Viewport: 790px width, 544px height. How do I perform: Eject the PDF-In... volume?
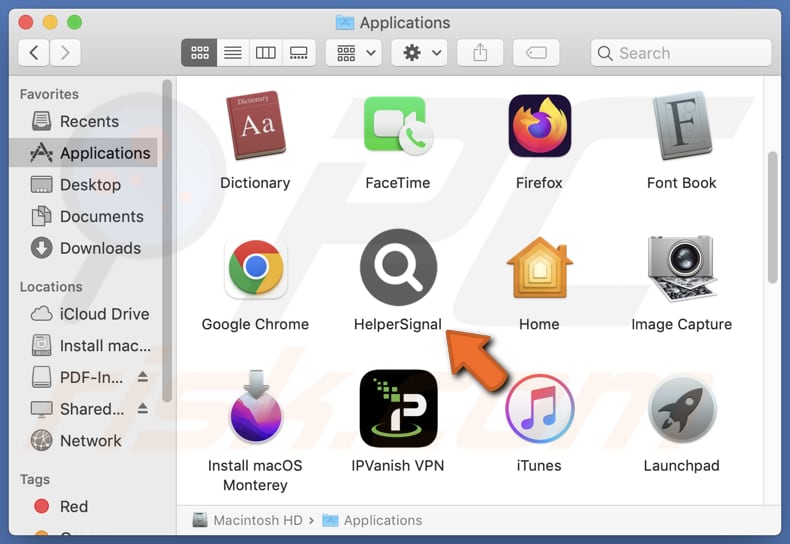(x=143, y=377)
